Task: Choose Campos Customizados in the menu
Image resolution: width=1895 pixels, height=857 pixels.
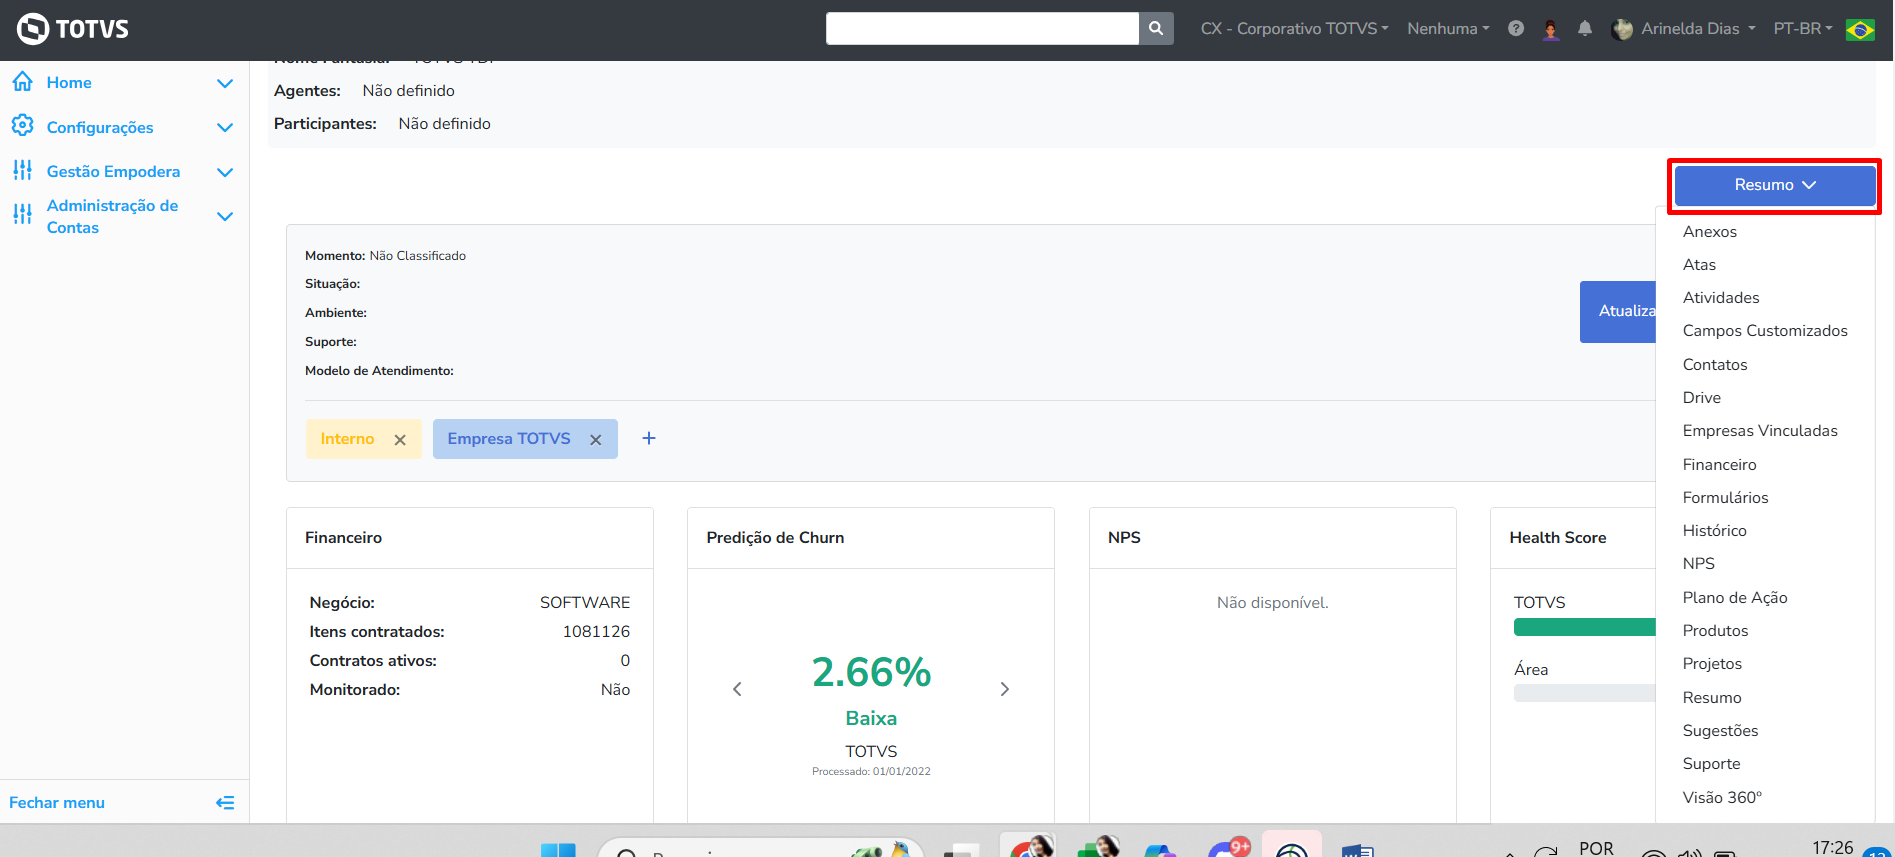Action: pyautogui.click(x=1765, y=331)
